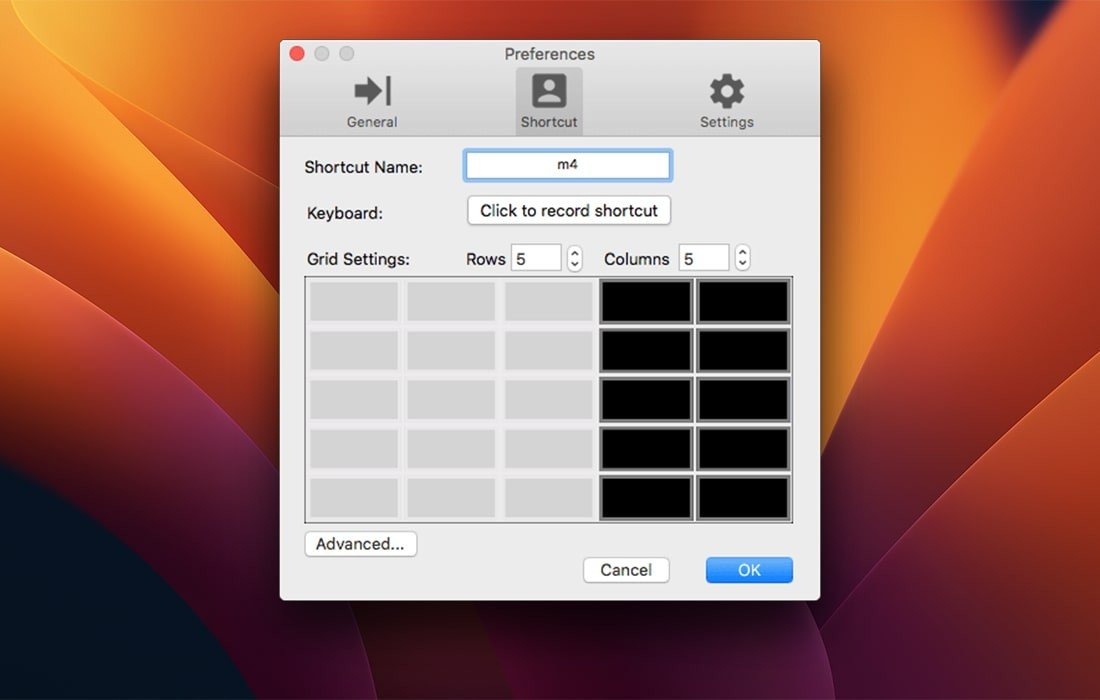The image size is (1100, 700).
Task: Select the Shortcut tab icon
Action: coord(548,102)
